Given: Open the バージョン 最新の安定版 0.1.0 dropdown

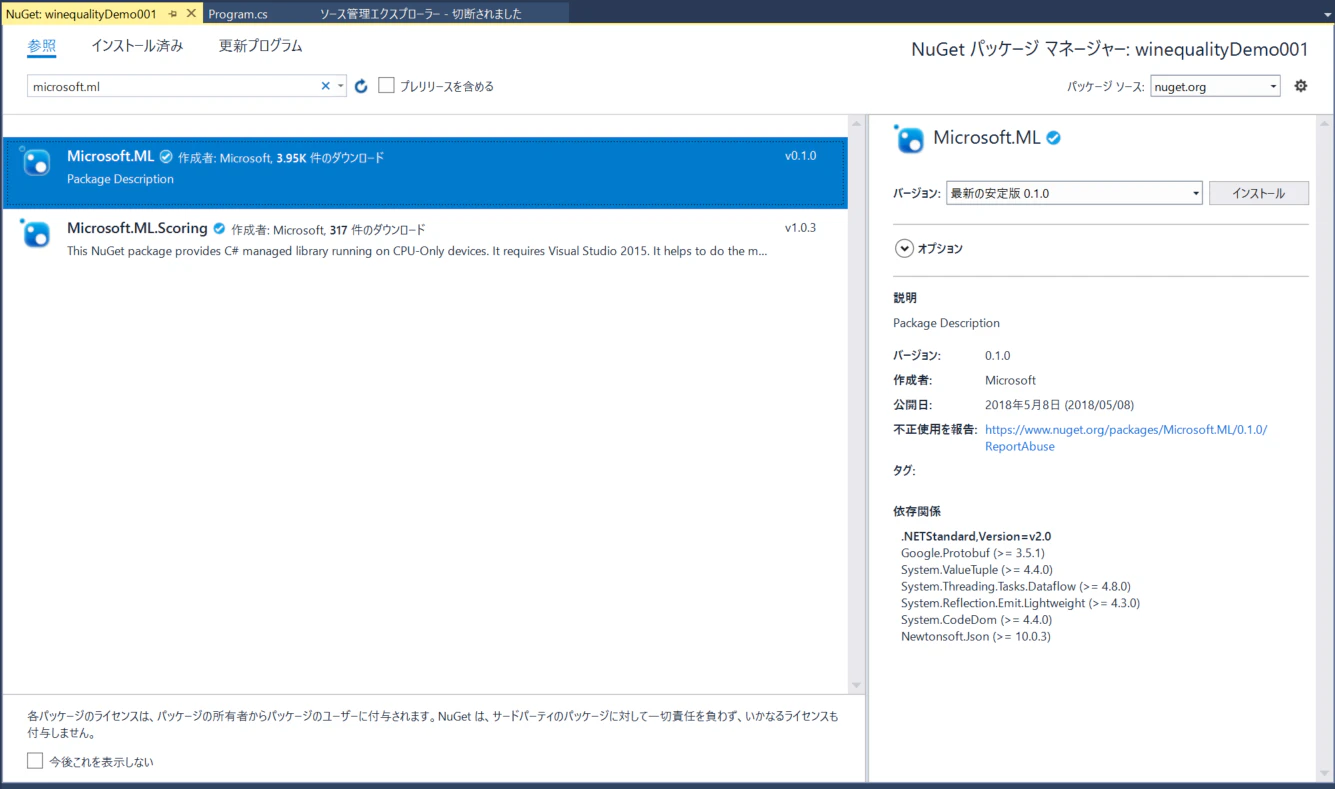Looking at the screenshot, I should click(1074, 193).
